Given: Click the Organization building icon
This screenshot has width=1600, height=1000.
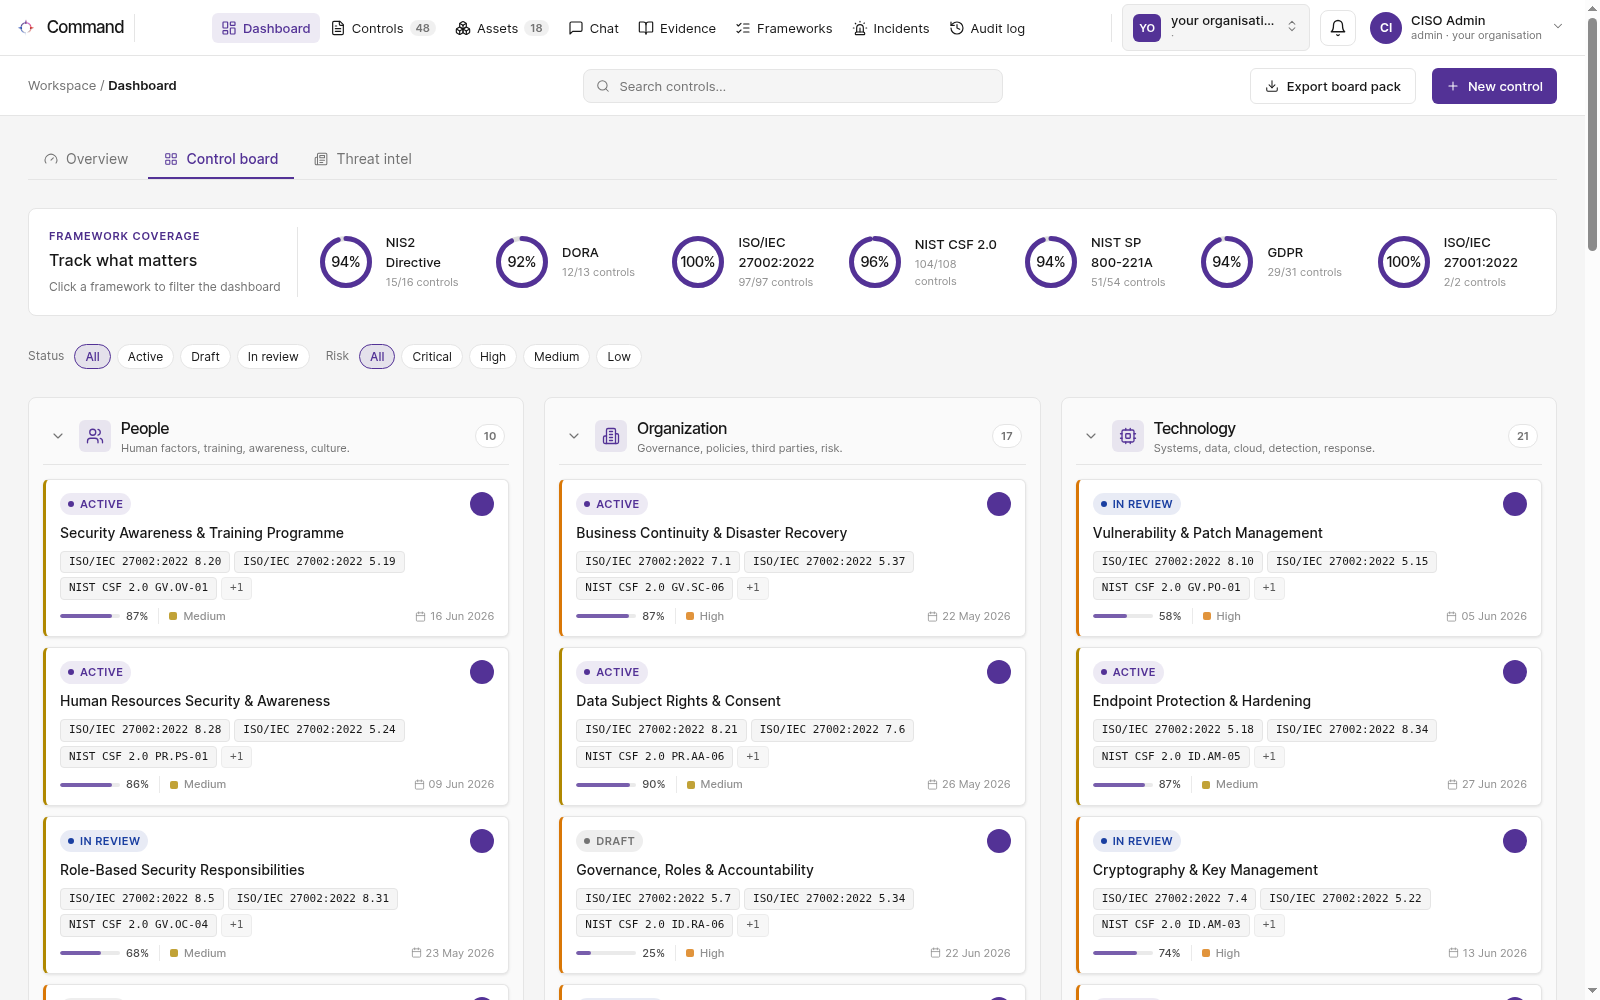Looking at the screenshot, I should tap(611, 436).
